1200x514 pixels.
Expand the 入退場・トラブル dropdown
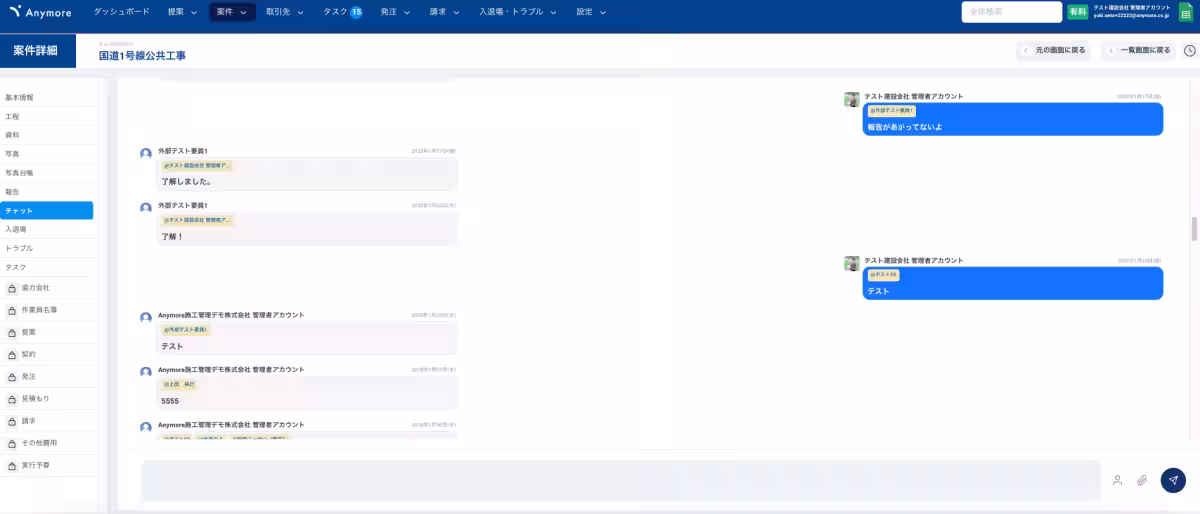tap(518, 12)
